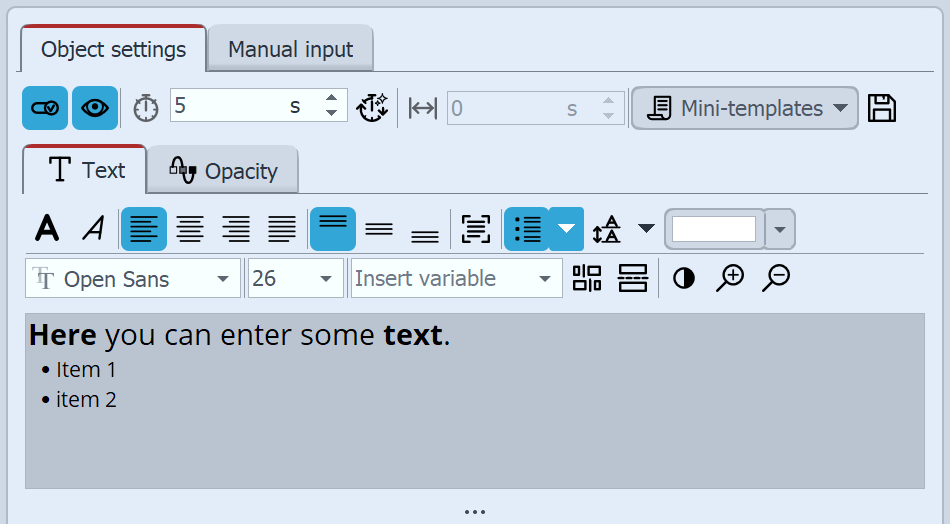
Task: Toggle the bullet list button
Action: (x=527, y=229)
